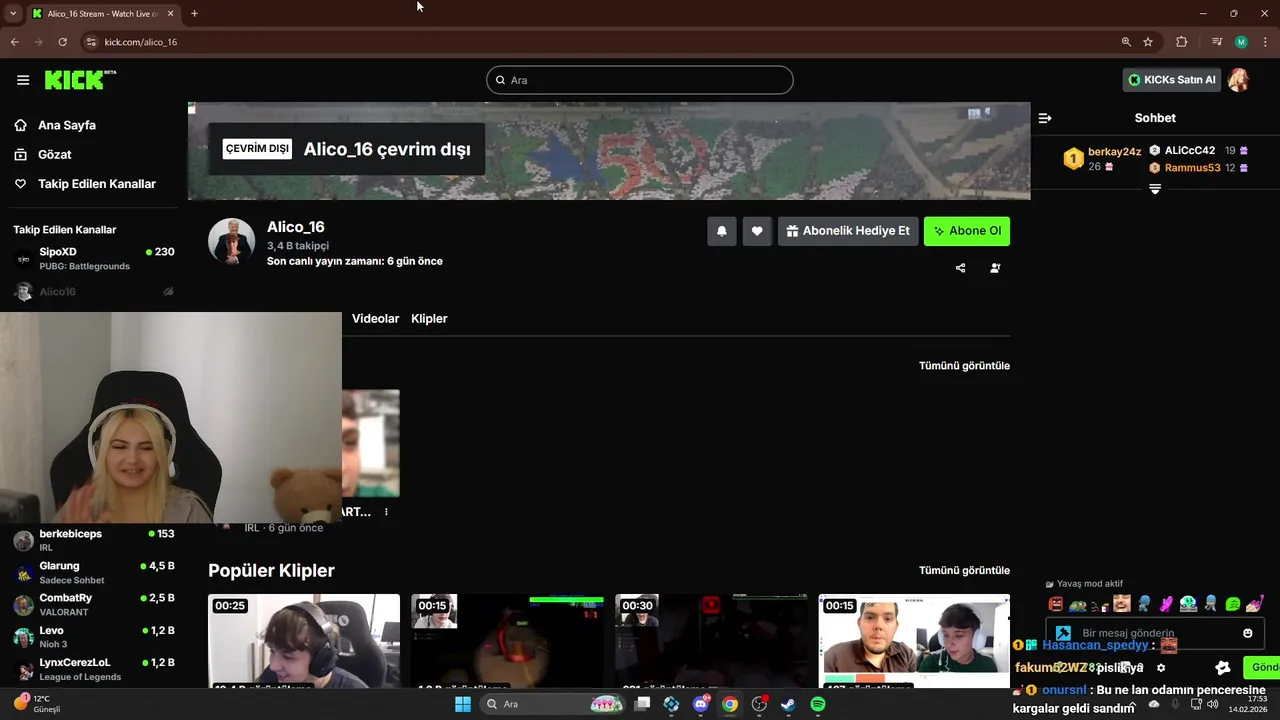The height and width of the screenshot is (720, 1280).
Task: Expand Chrome tab search dropdown
Action: [12, 14]
